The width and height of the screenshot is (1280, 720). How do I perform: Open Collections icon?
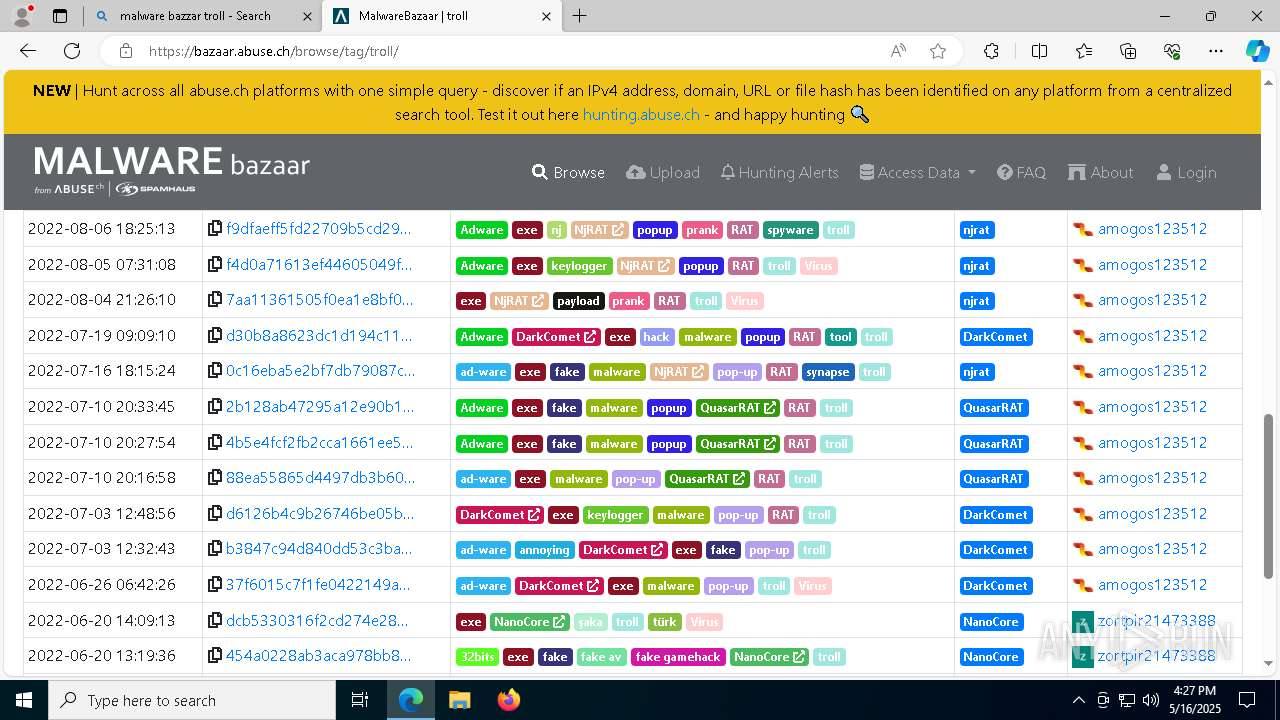tap(1128, 51)
